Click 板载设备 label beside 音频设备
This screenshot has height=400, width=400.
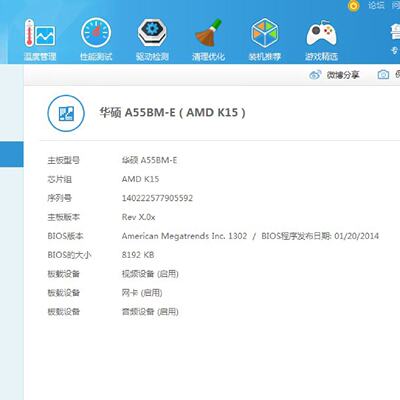click(64, 312)
